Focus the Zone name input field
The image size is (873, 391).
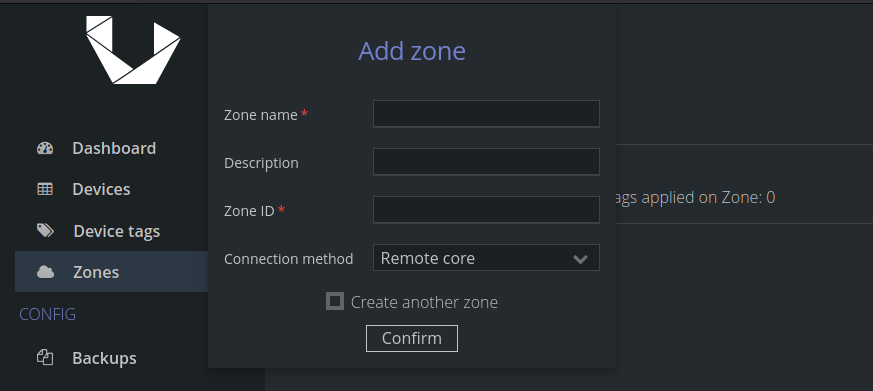click(486, 114)
